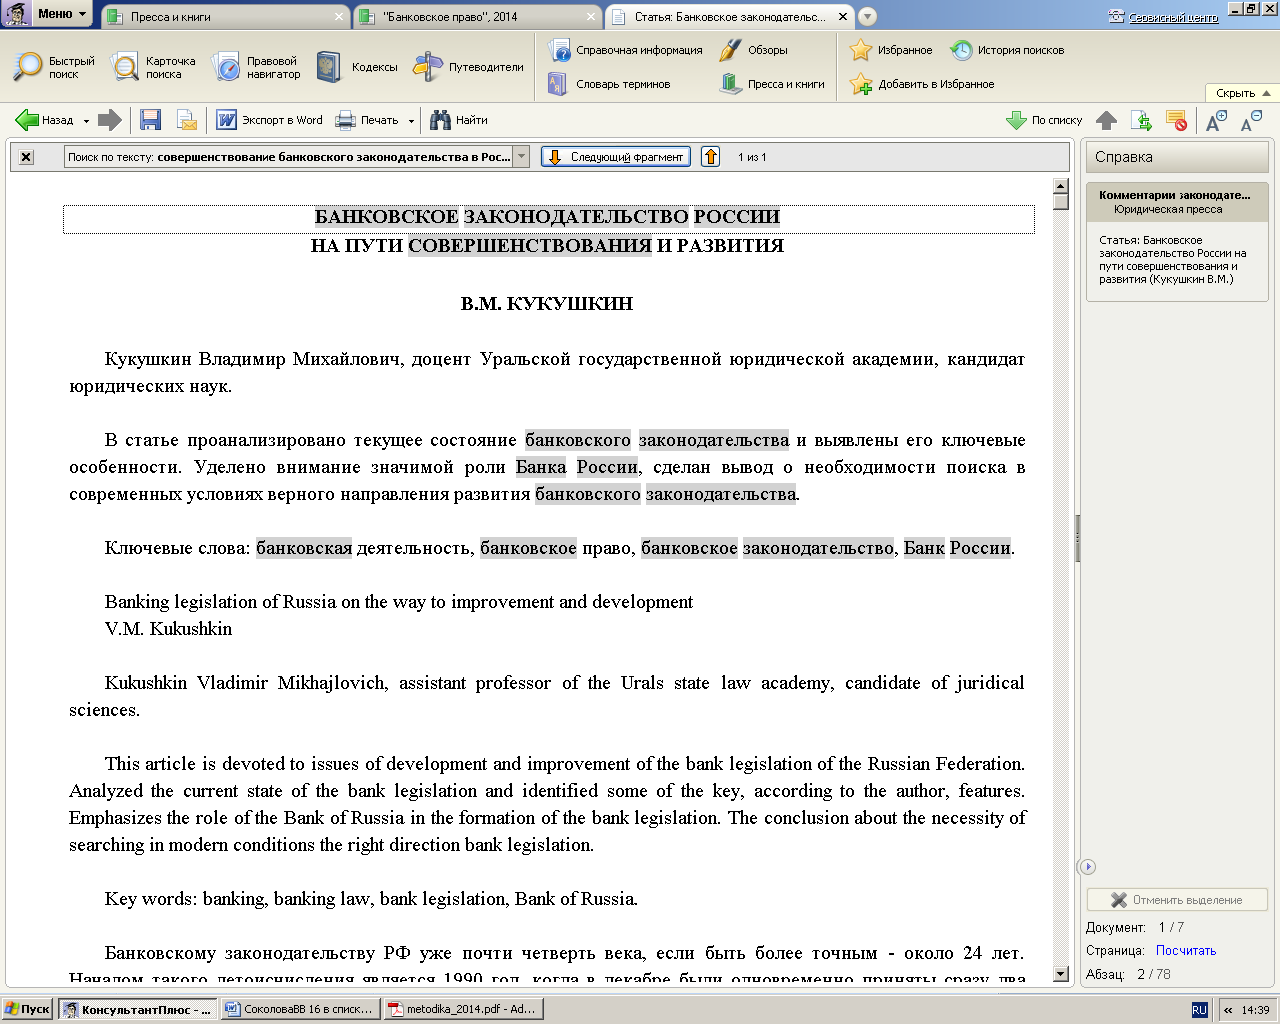Open Карточка поиска search card

[153, 67]
